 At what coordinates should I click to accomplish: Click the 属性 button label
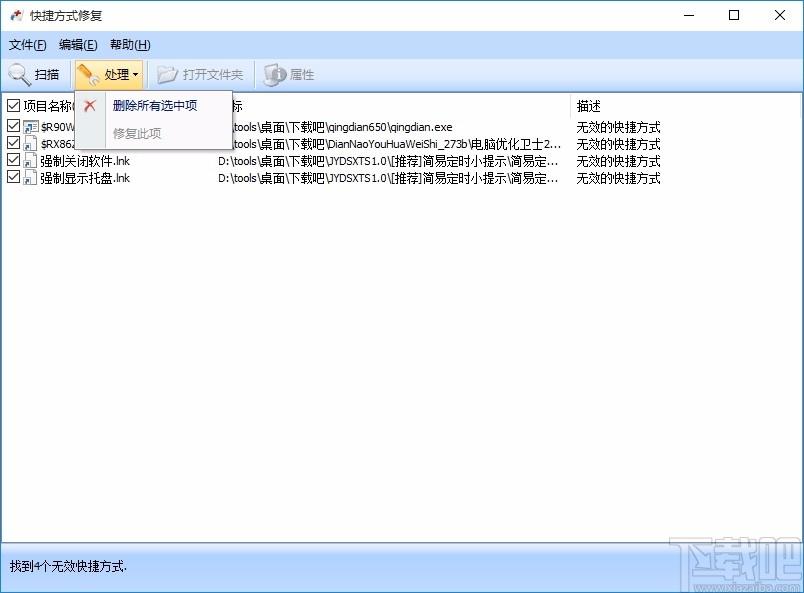[x=302, y=75]
